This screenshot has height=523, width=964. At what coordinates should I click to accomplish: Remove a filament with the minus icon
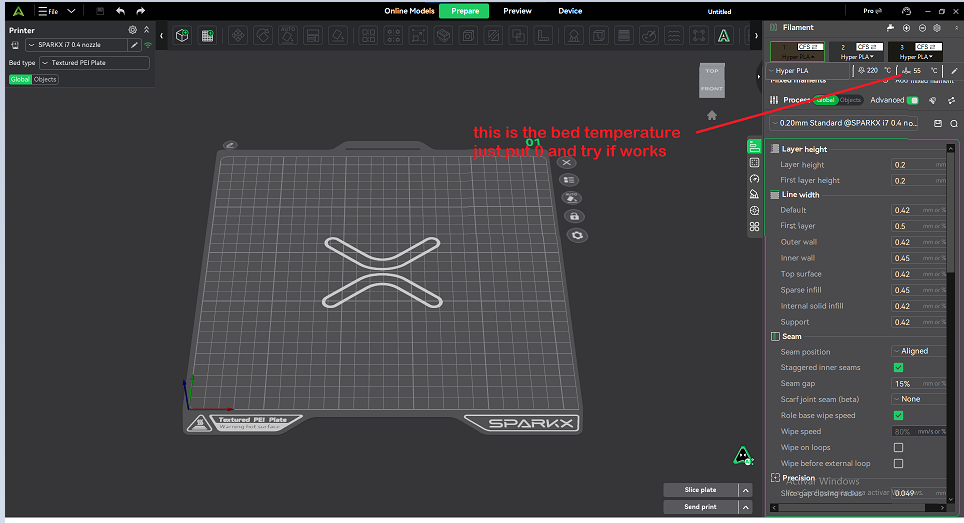click(x=922, y=28)
